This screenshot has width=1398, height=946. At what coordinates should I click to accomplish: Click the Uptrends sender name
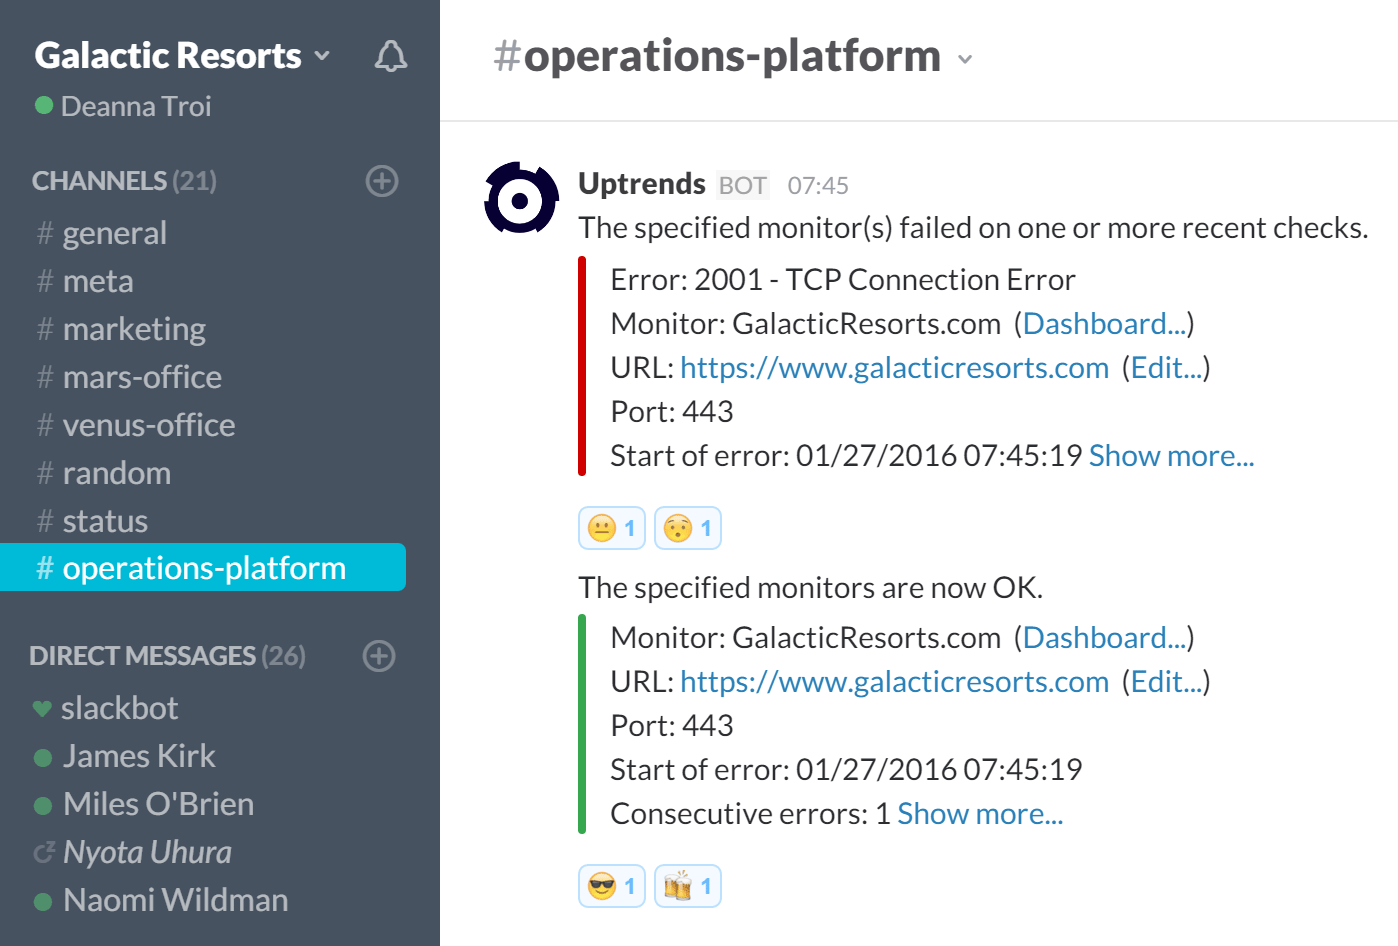642,184
